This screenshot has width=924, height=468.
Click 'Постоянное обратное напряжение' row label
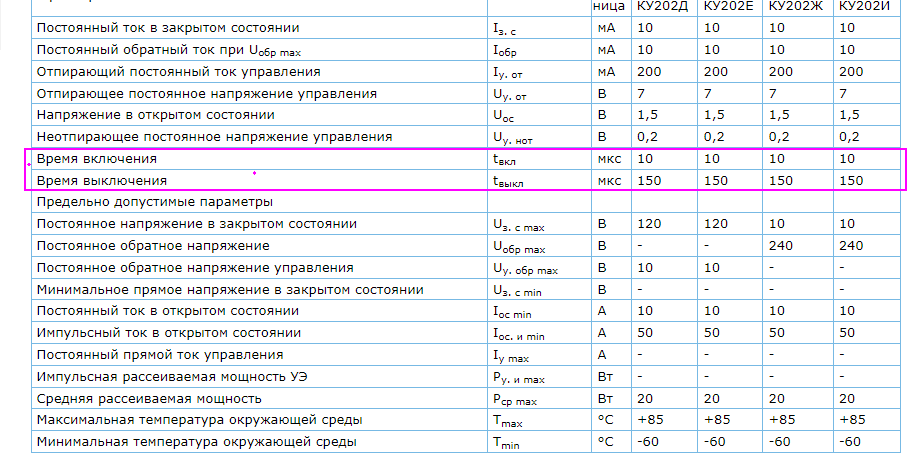153,246
